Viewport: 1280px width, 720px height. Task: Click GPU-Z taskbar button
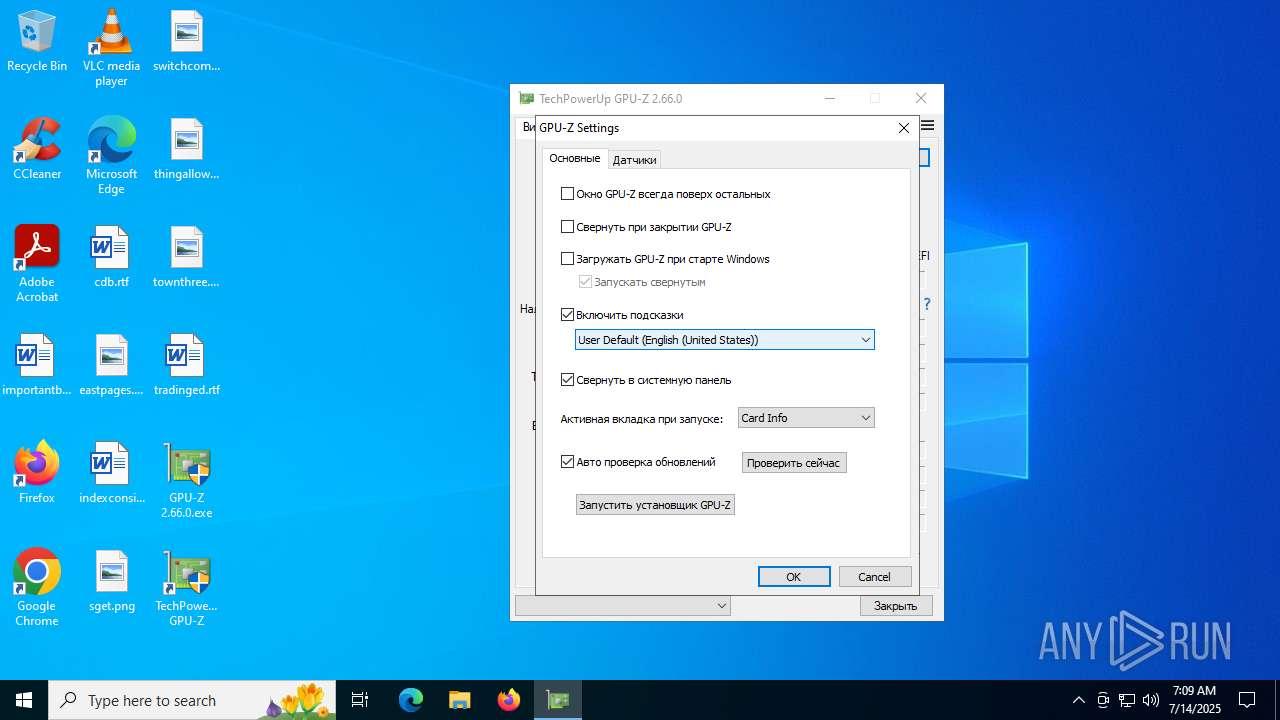[557, 700]
